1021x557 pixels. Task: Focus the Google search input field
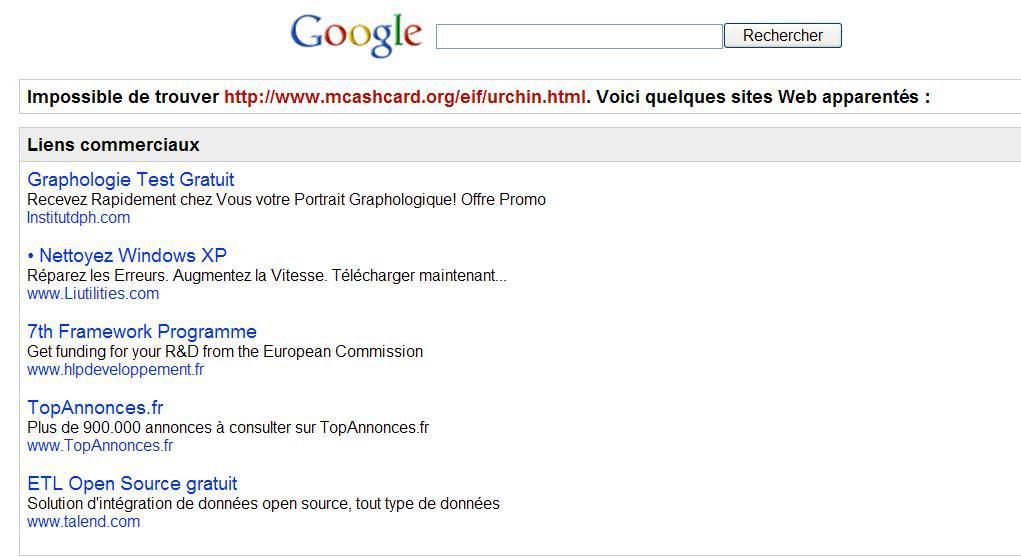579,36
